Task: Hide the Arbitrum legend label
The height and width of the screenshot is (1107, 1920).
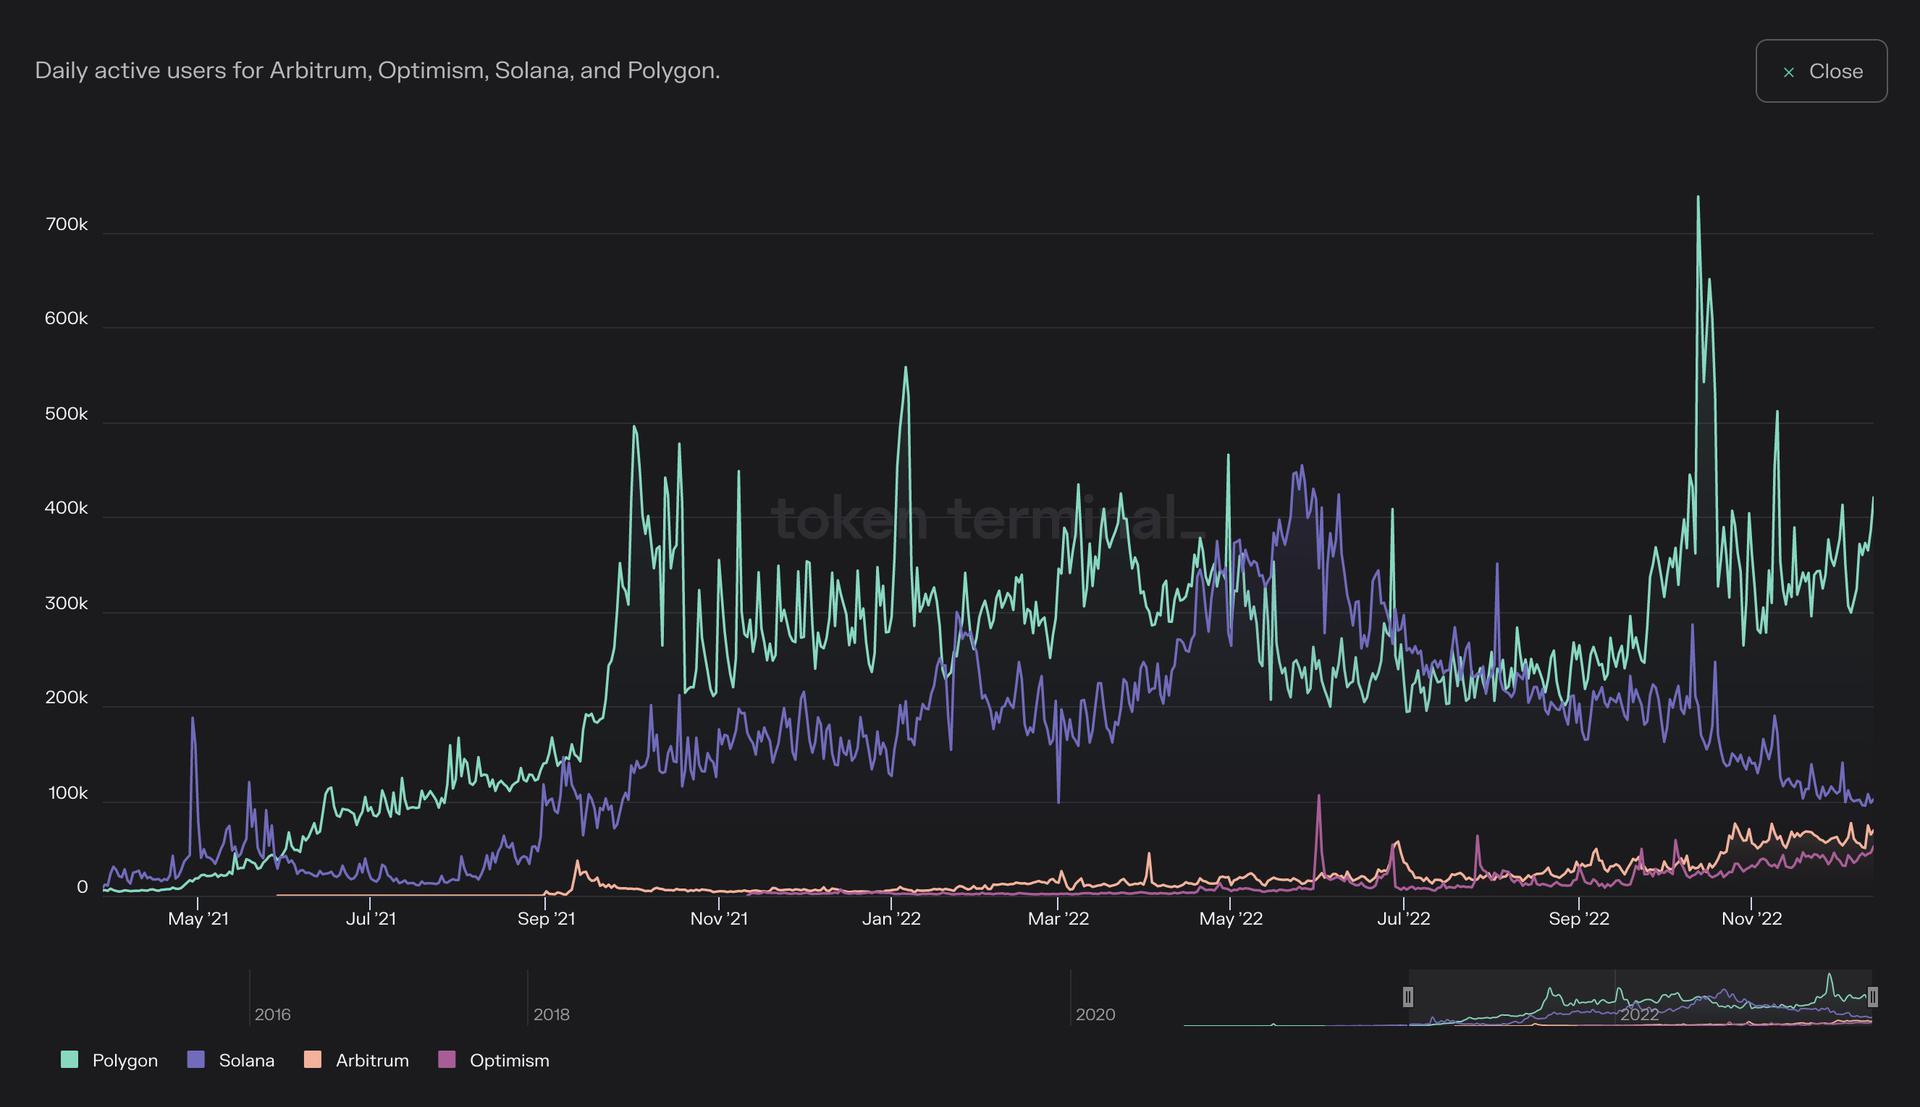Action: [x=372, y=1060]
